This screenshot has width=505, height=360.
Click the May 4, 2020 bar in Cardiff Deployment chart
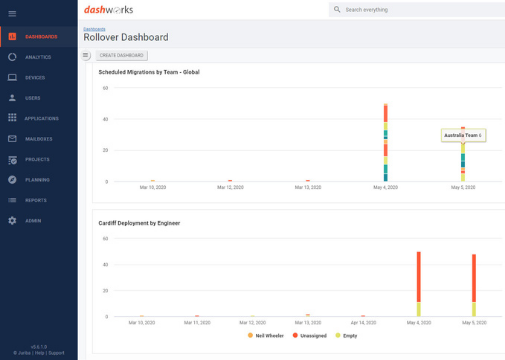419,284
